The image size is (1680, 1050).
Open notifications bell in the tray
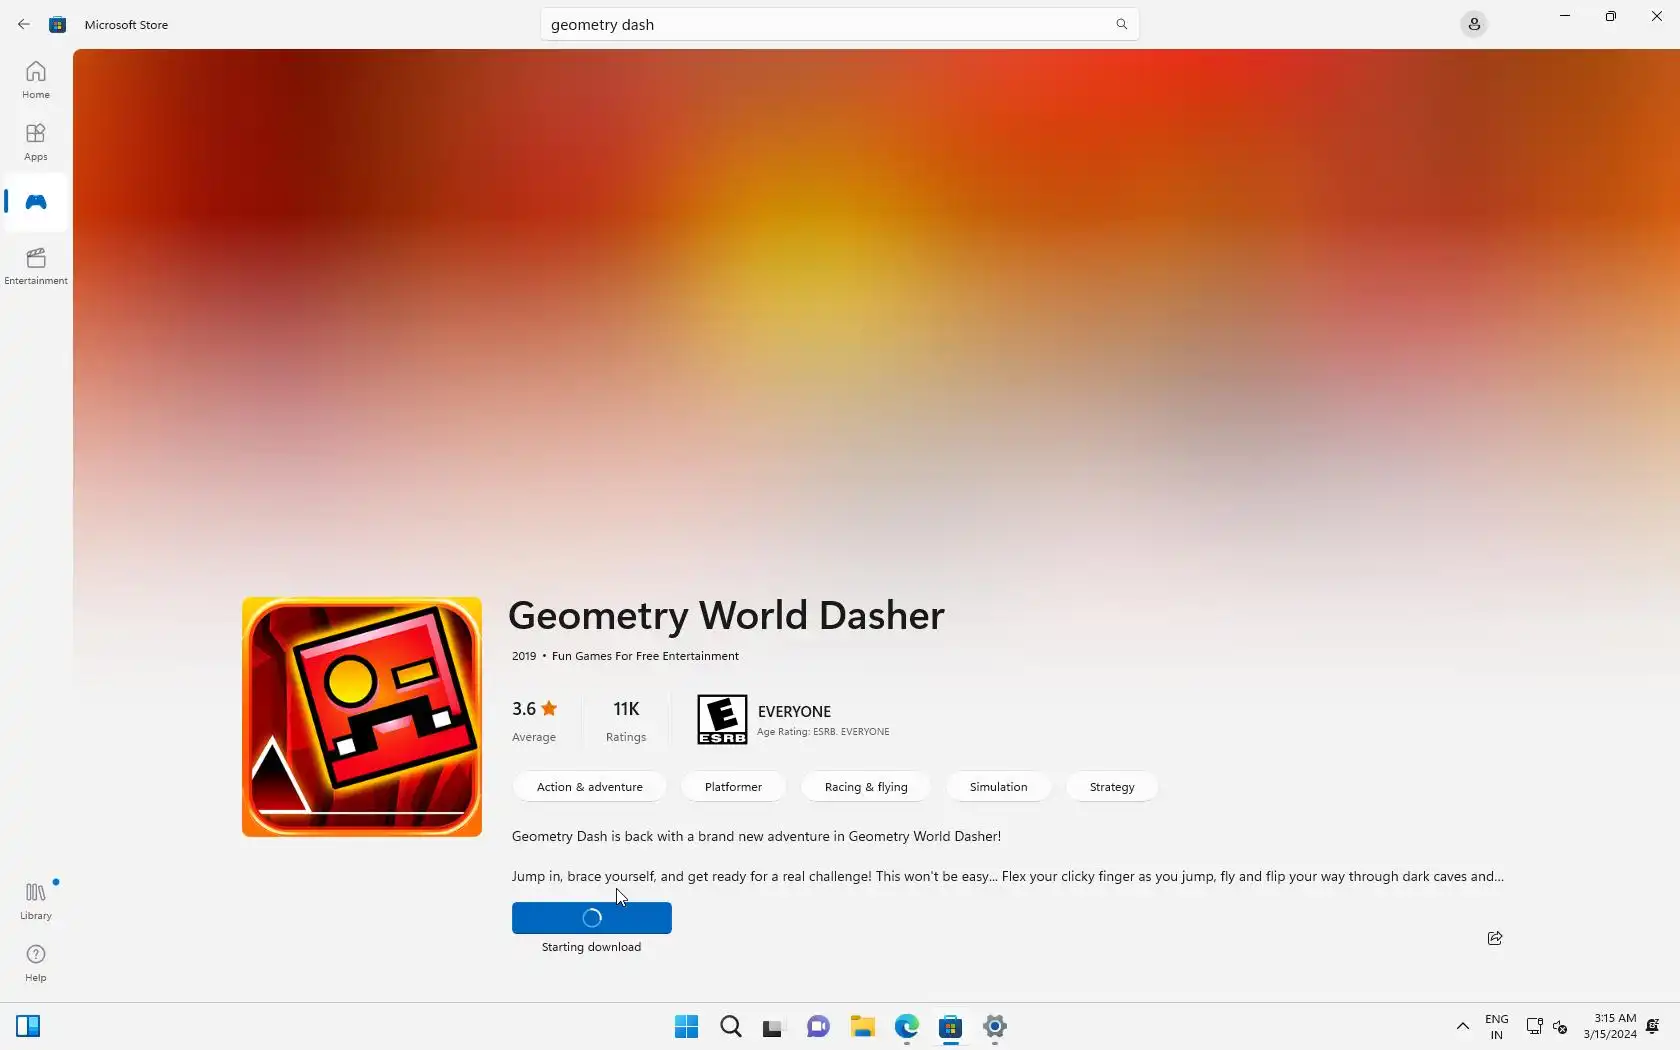coord(1653,1027)
